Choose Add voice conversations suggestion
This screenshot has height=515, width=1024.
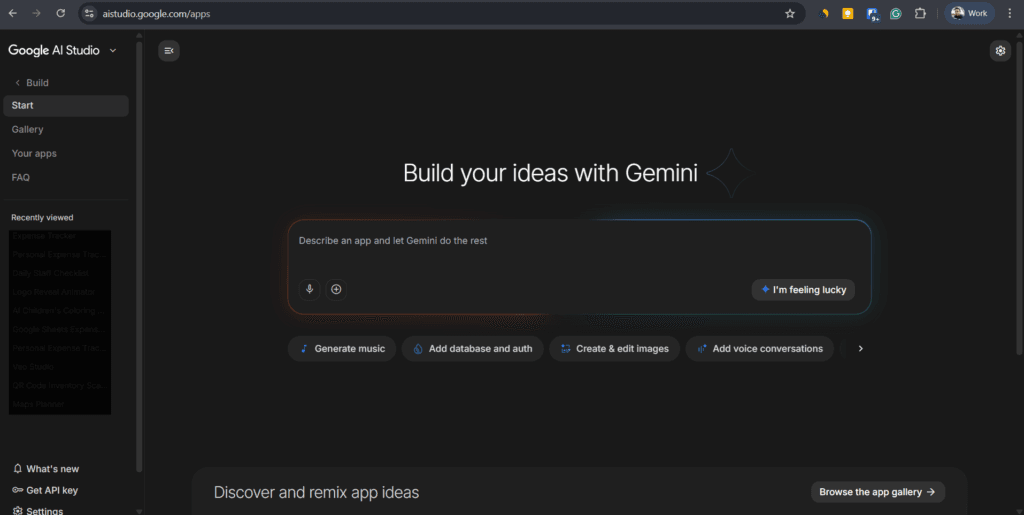pyautogui.click(x=760, y=349)
